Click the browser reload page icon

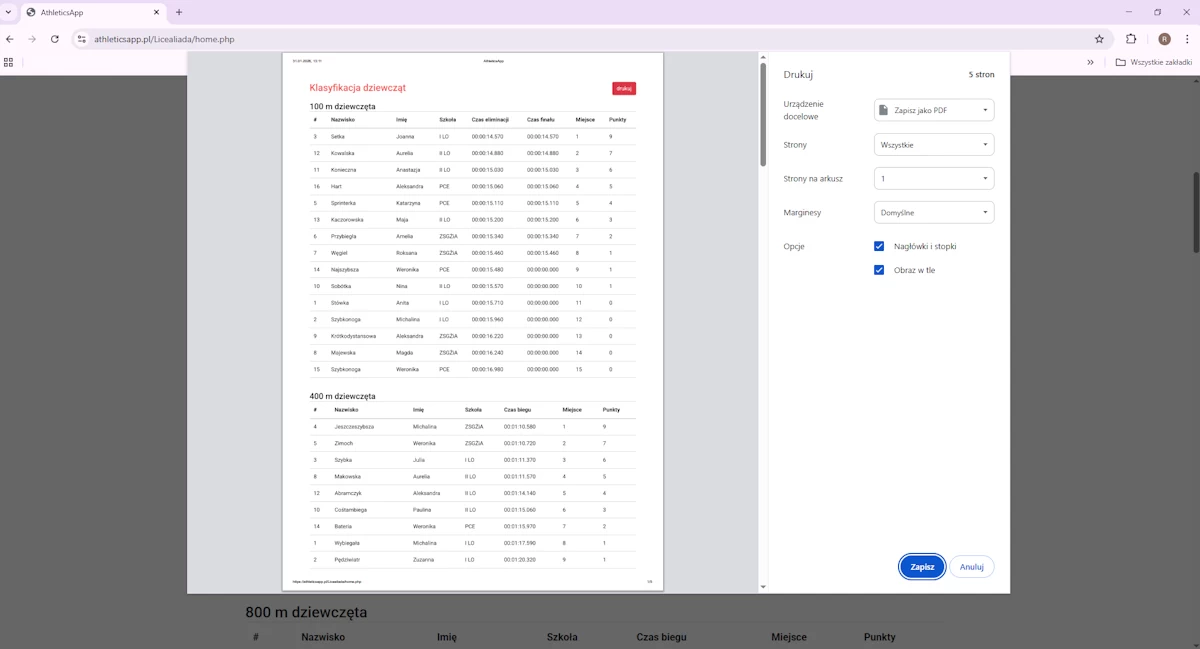pyautogui.click(x=54, y=39)
